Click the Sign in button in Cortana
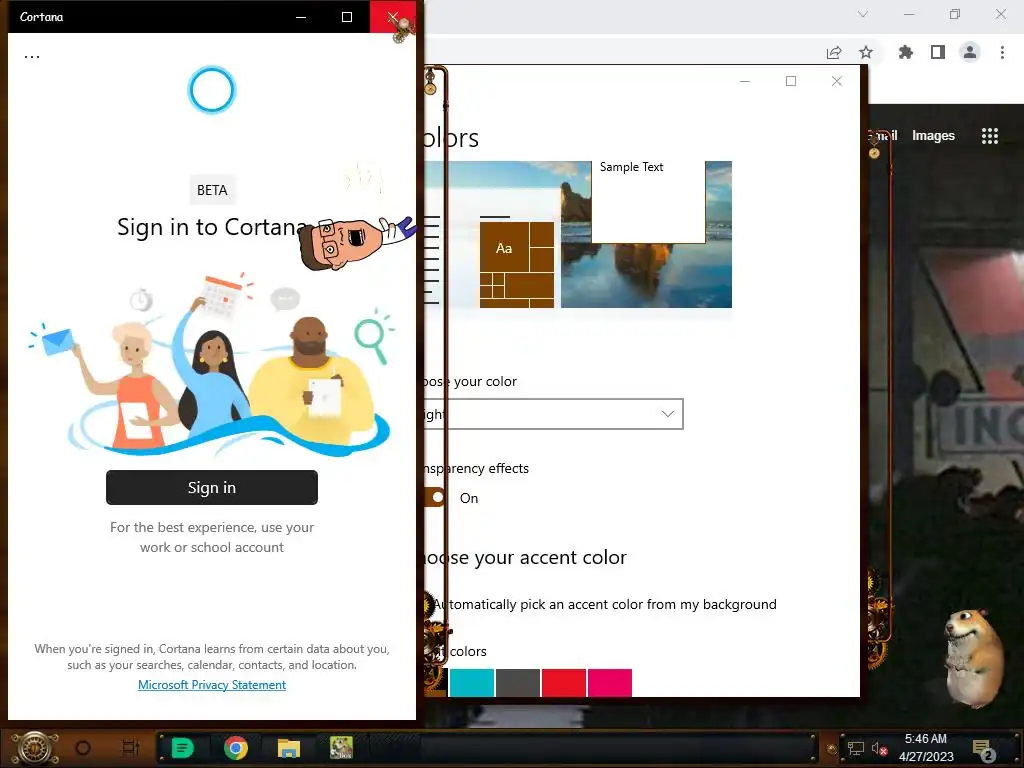Viewport: 1024px width, 768px height. tap(212, 487)
